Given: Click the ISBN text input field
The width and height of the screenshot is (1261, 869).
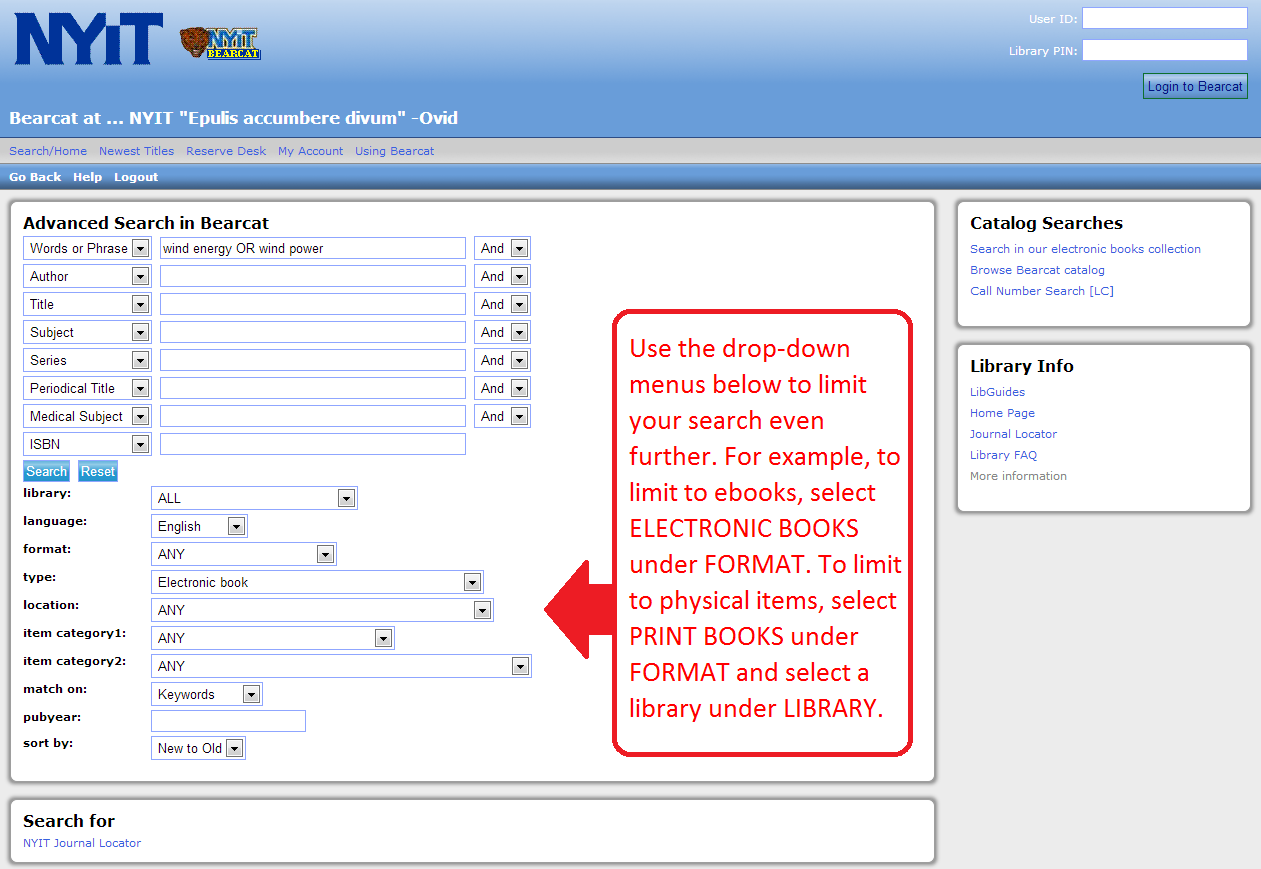Looking at the screenshot, I should coord(313,444).
